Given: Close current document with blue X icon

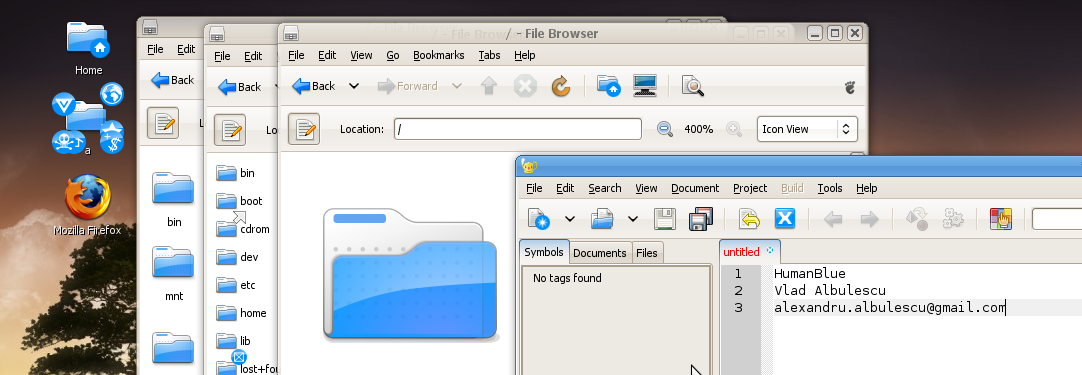Looking at the screenshot, I should (x=785, y=220).
